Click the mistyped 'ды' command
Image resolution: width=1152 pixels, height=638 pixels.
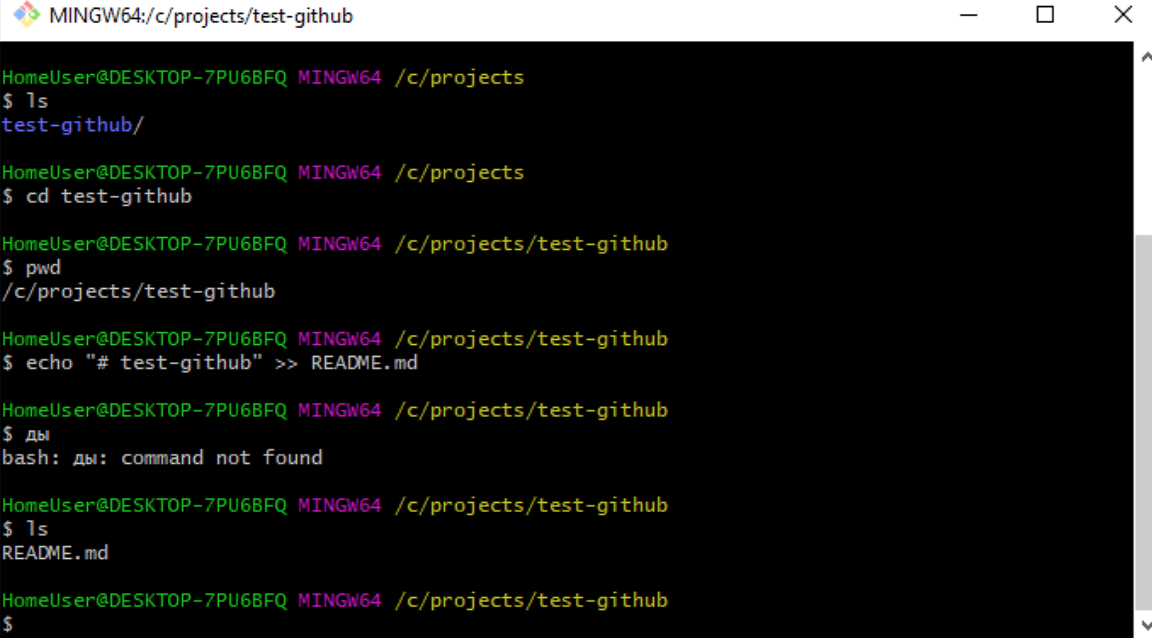[37, 434]
